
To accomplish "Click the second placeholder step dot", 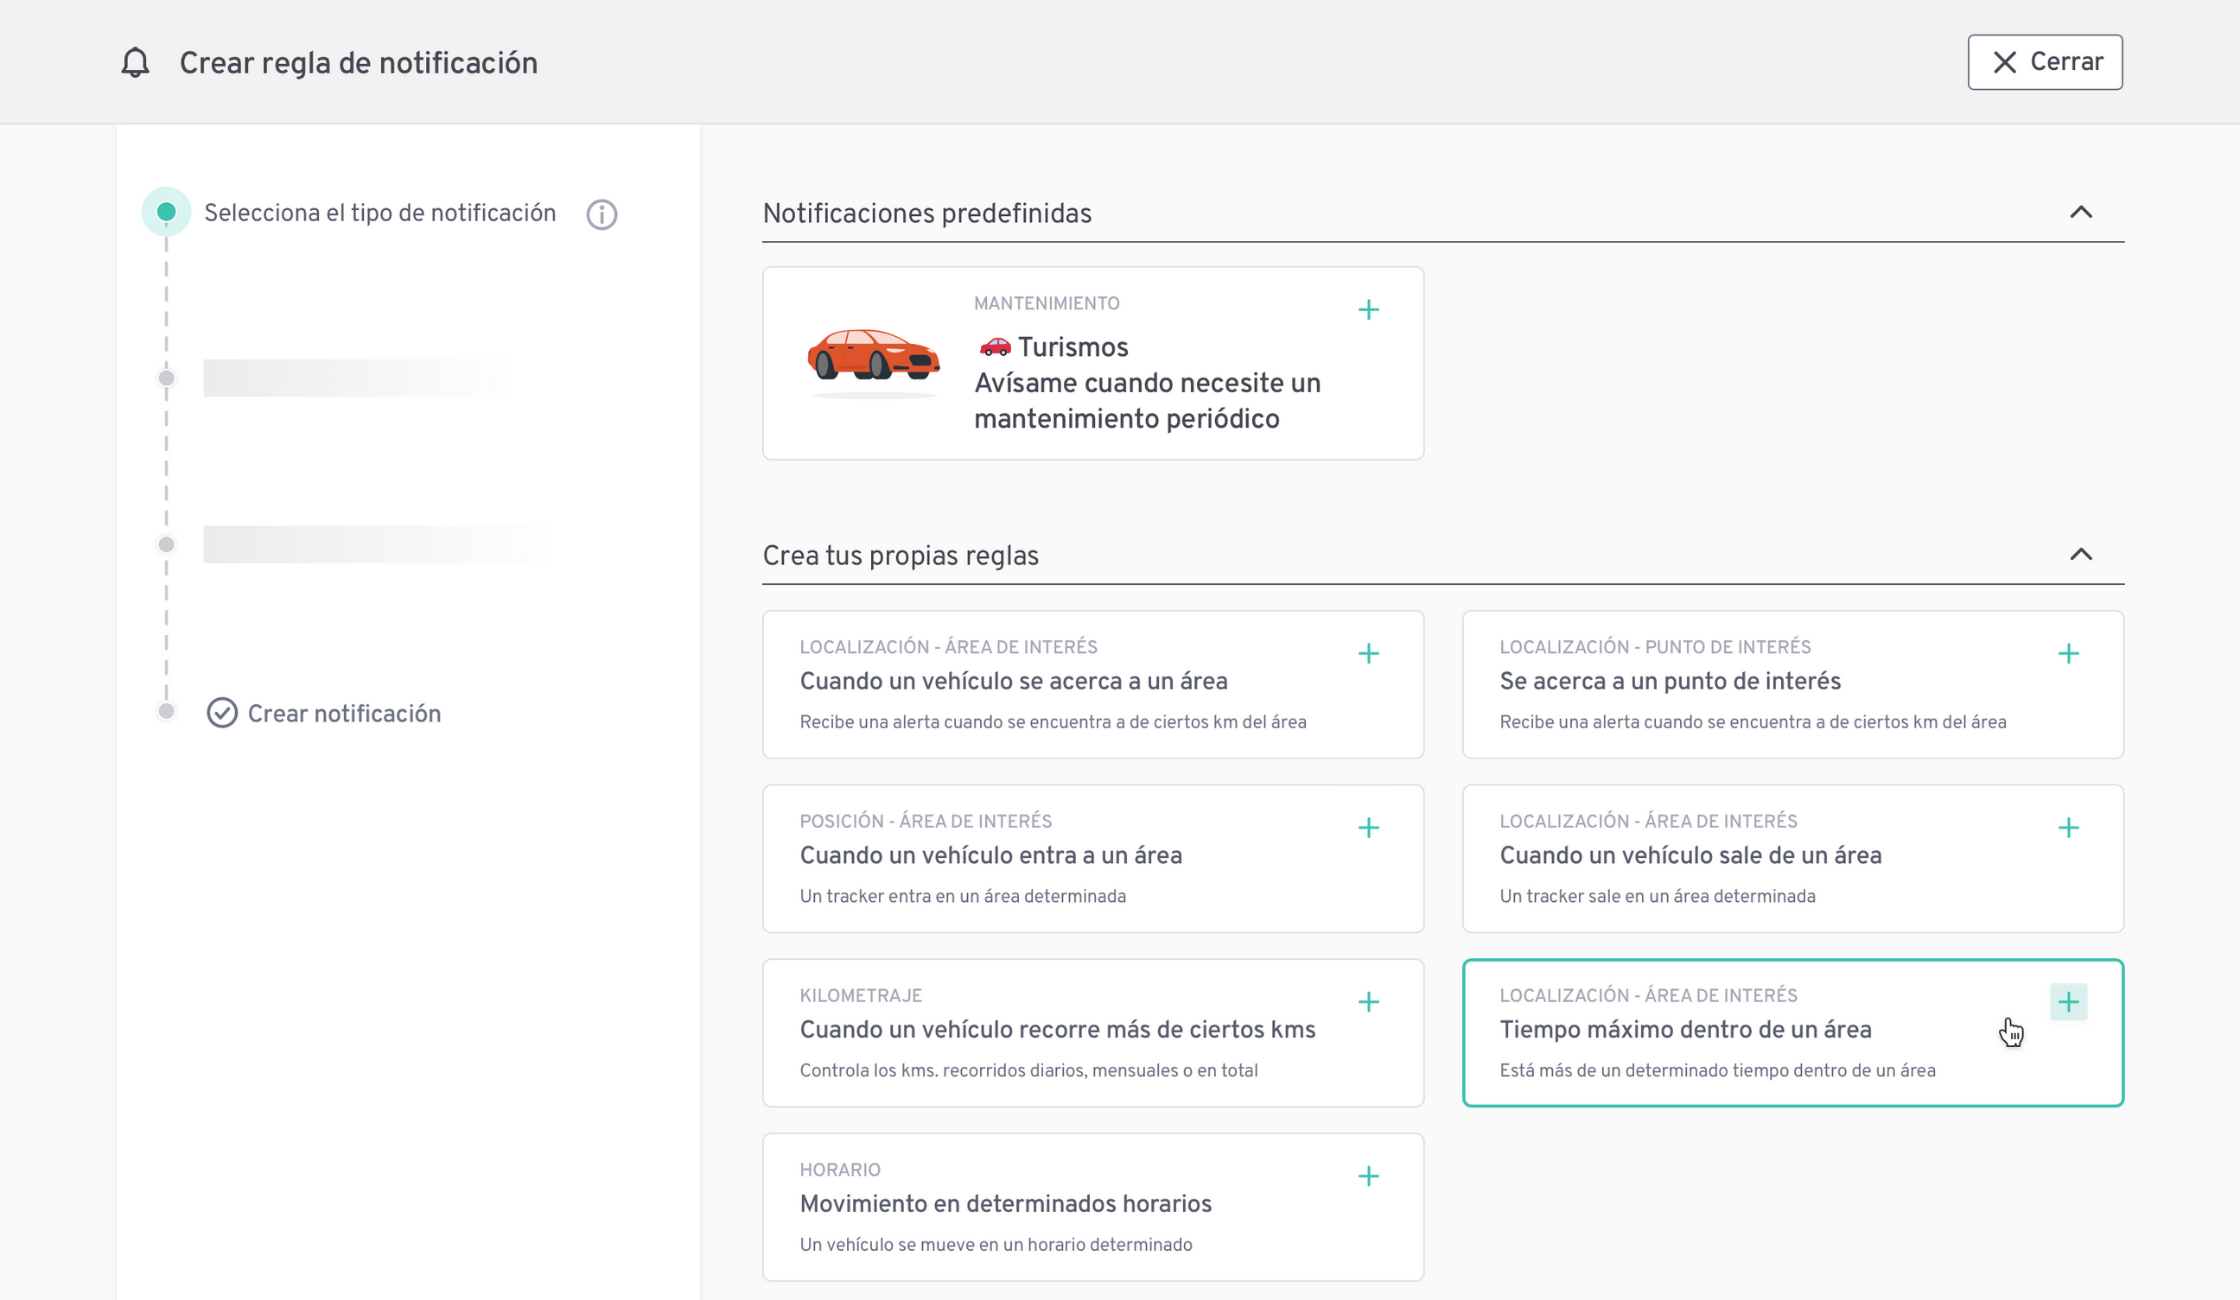I will (x=166, y=378).
